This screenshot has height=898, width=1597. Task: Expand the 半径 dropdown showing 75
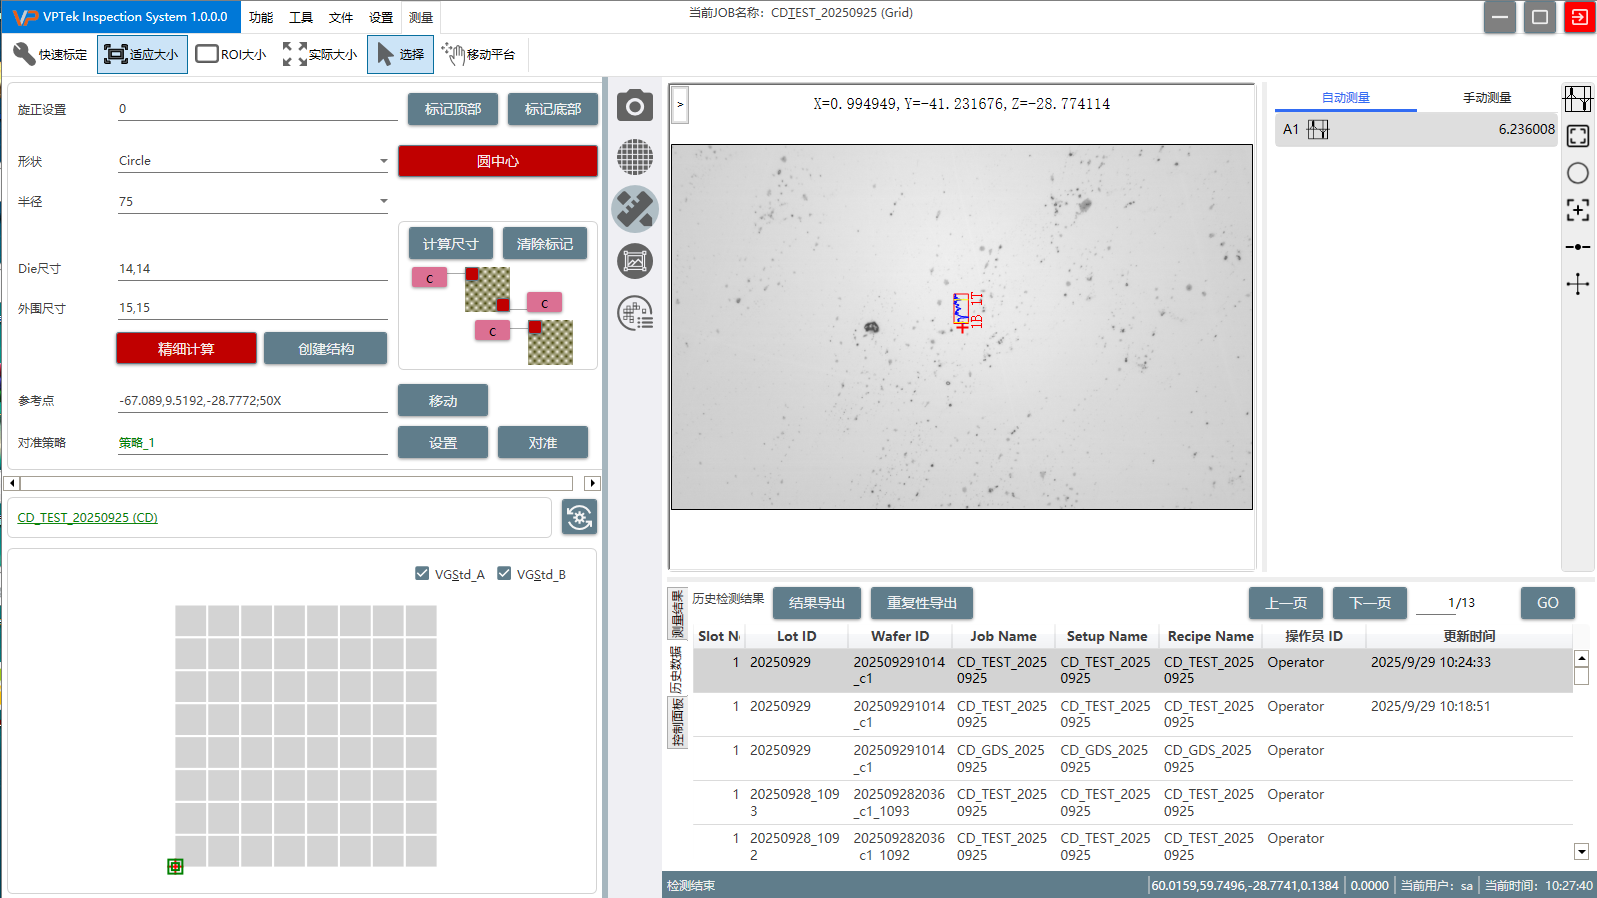click(x=252, y=202)
